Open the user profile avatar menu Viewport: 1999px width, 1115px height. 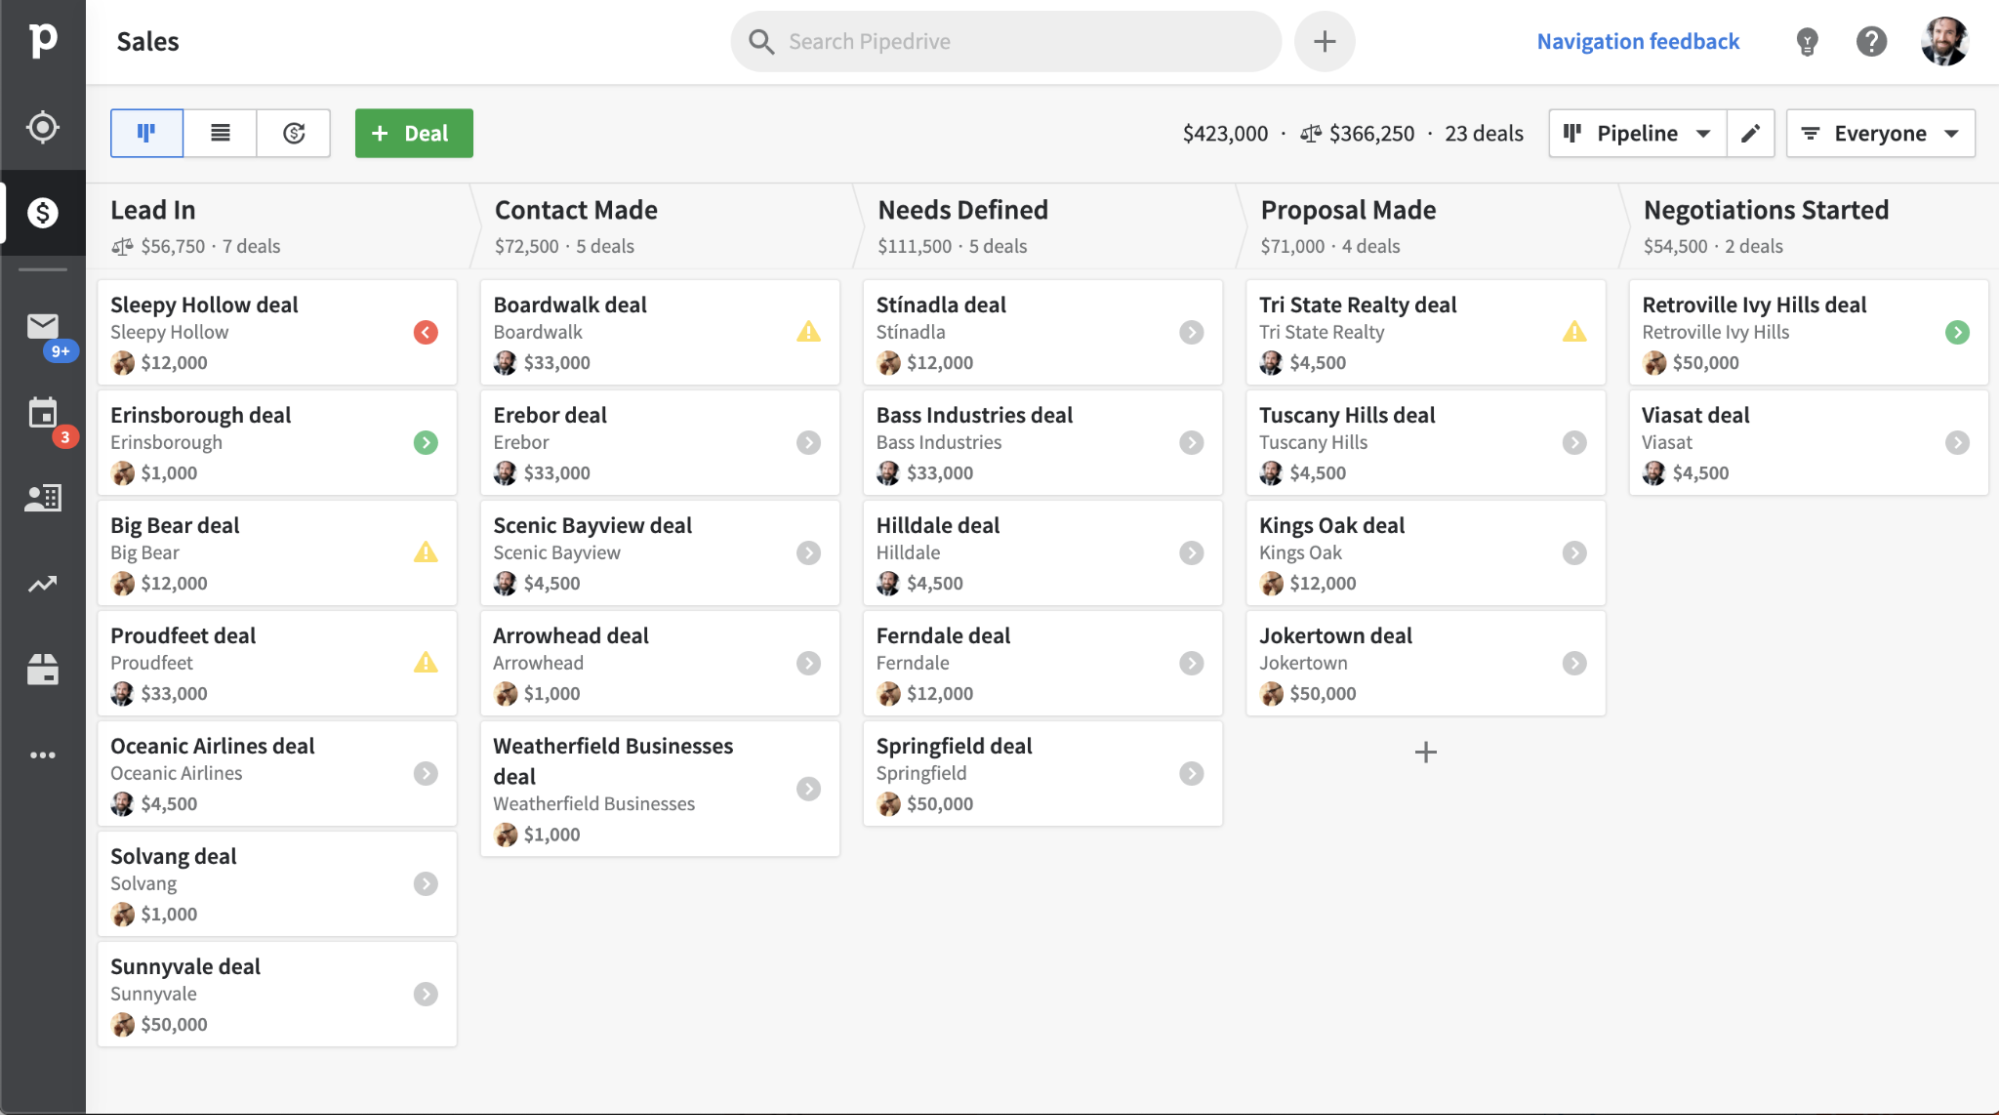1944,41
